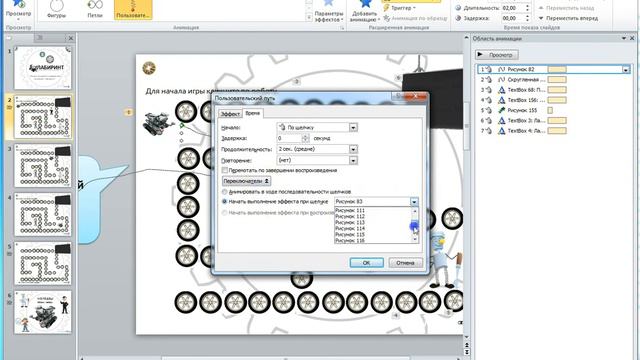Image resolution: width=640 pixels, height=360 pixels.
Task: Select the Петли motion path effect
Action: coord(95,10)
